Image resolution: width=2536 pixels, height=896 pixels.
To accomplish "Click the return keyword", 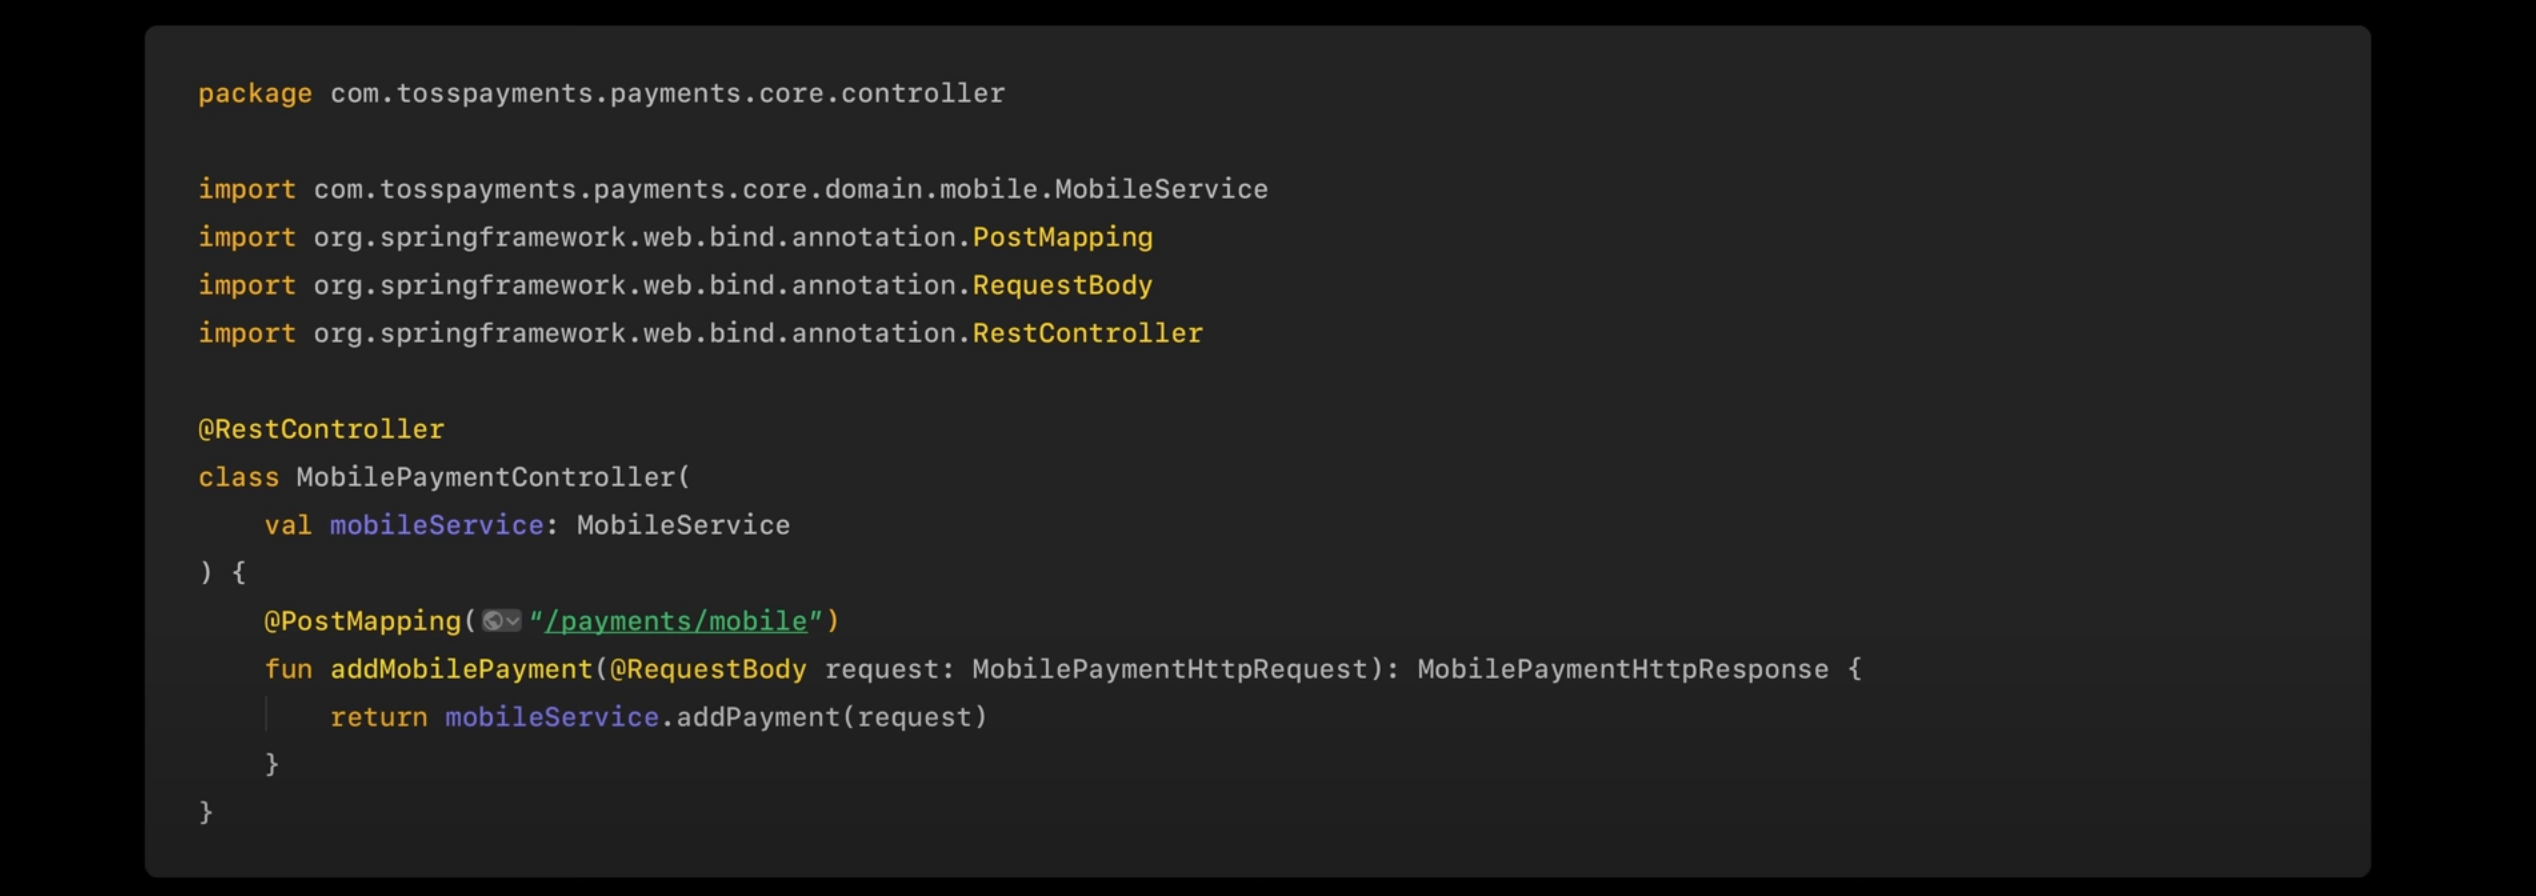I will [x=378, y=717].
